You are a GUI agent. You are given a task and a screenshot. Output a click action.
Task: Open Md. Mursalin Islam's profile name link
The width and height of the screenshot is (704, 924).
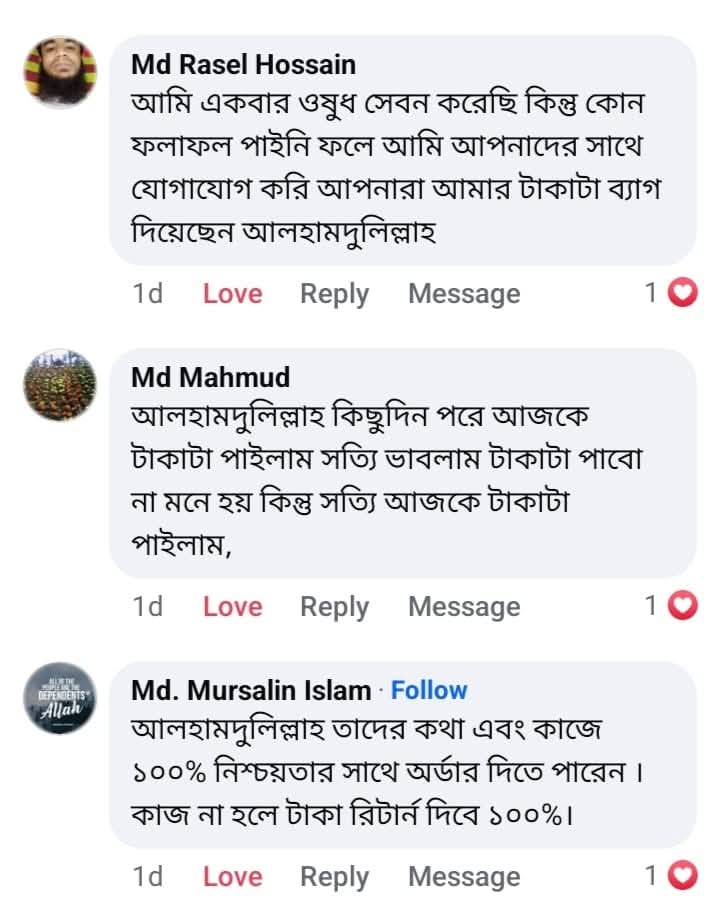(x=250, y=690)
